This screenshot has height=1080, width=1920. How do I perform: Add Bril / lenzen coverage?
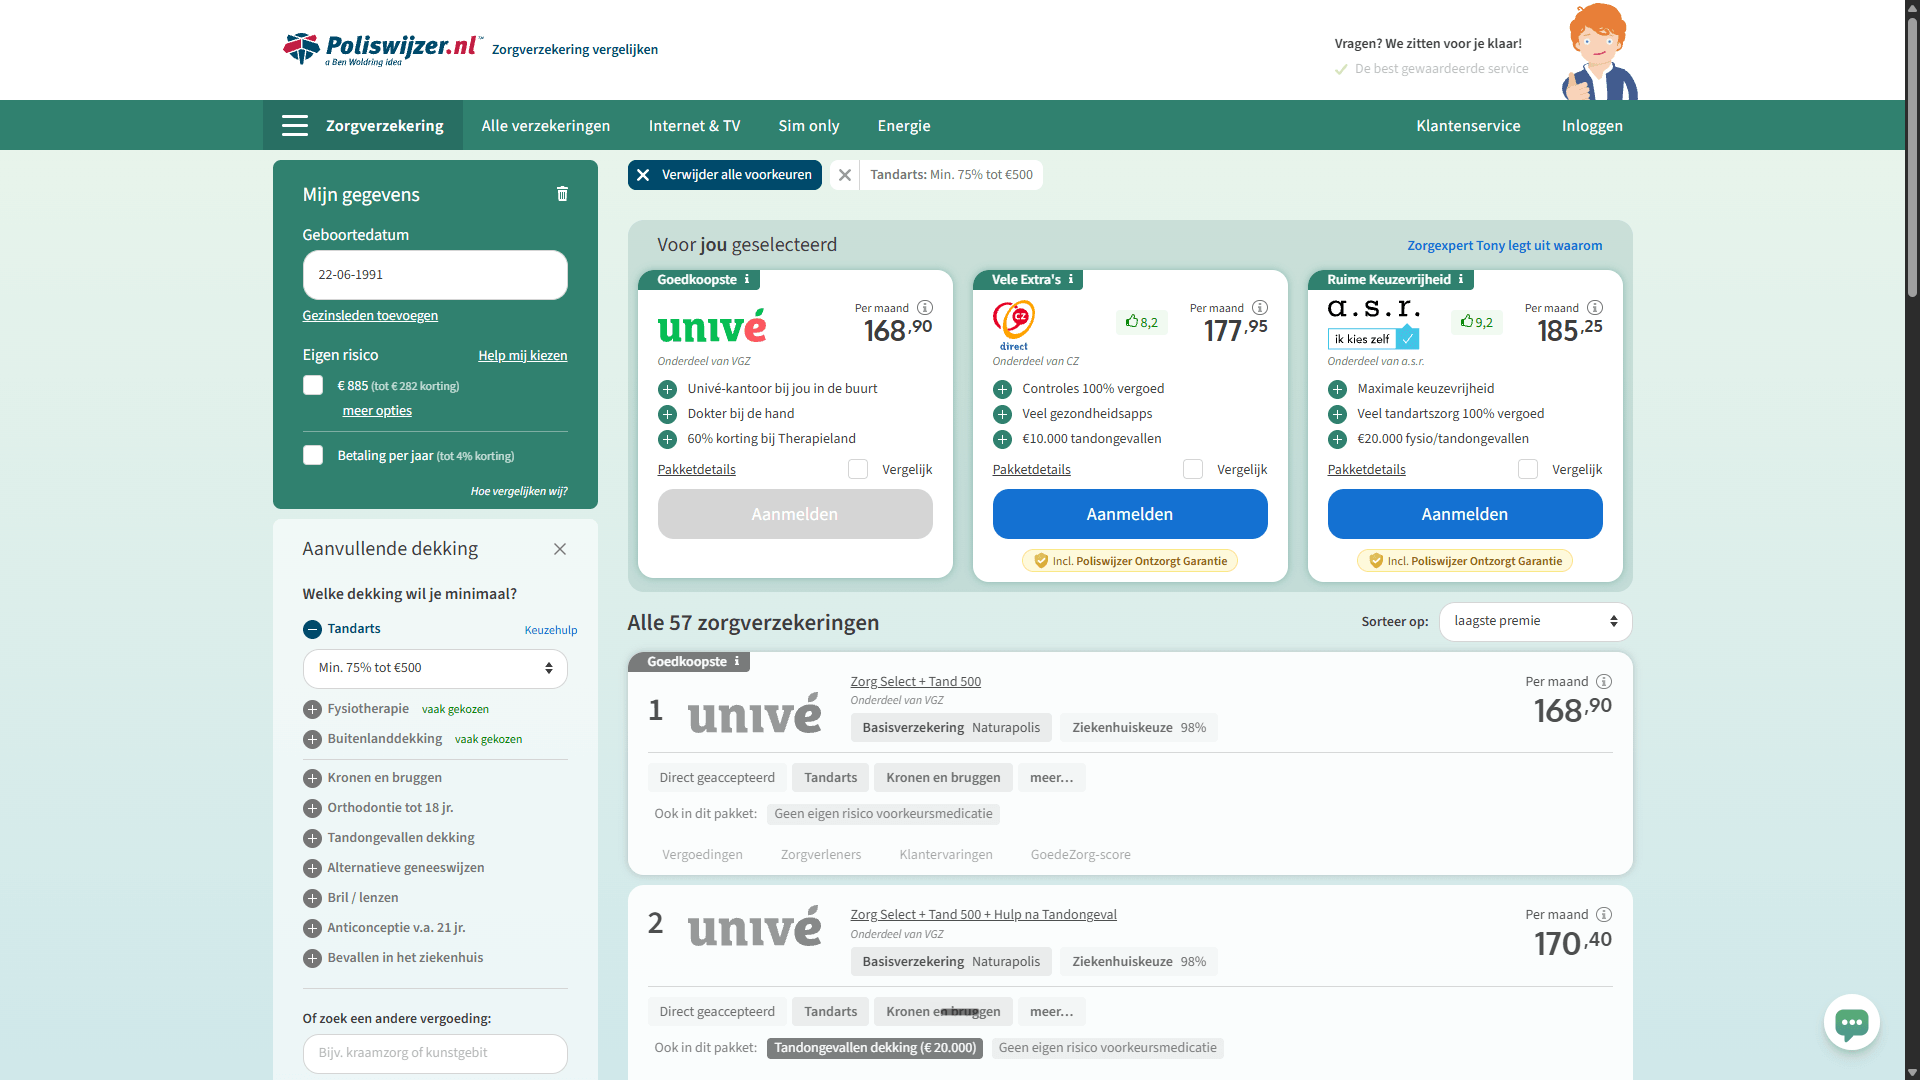coord(312,898)
